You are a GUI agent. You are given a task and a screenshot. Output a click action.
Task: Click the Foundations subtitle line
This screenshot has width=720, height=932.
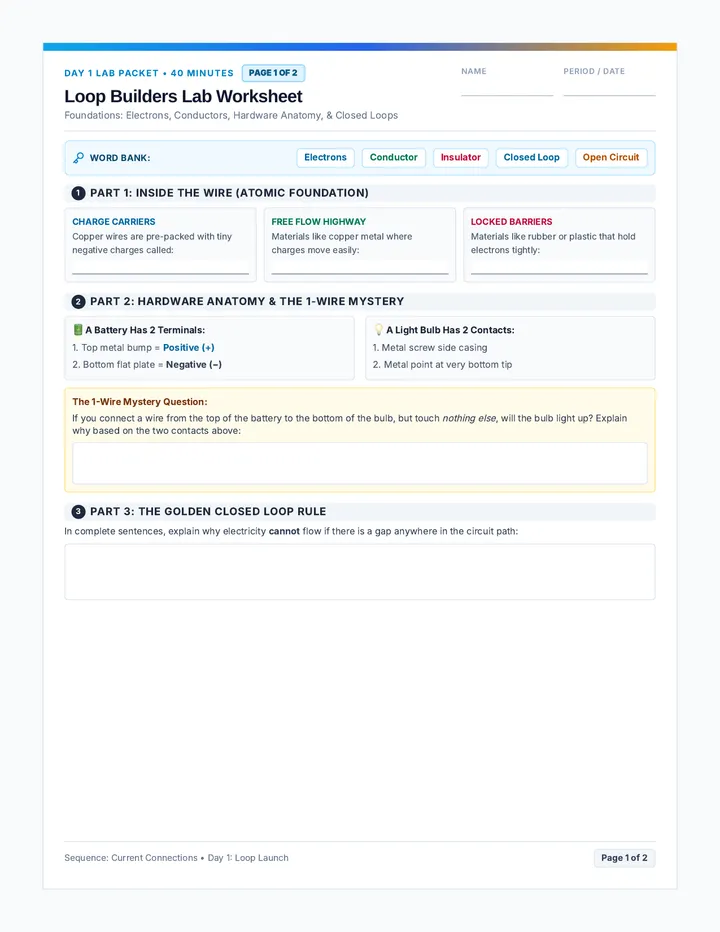click(x=231, y=115)
